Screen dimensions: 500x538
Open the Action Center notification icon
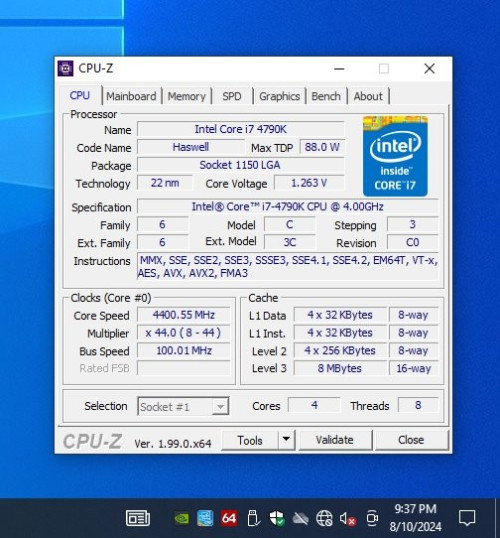tap(467, 518)
